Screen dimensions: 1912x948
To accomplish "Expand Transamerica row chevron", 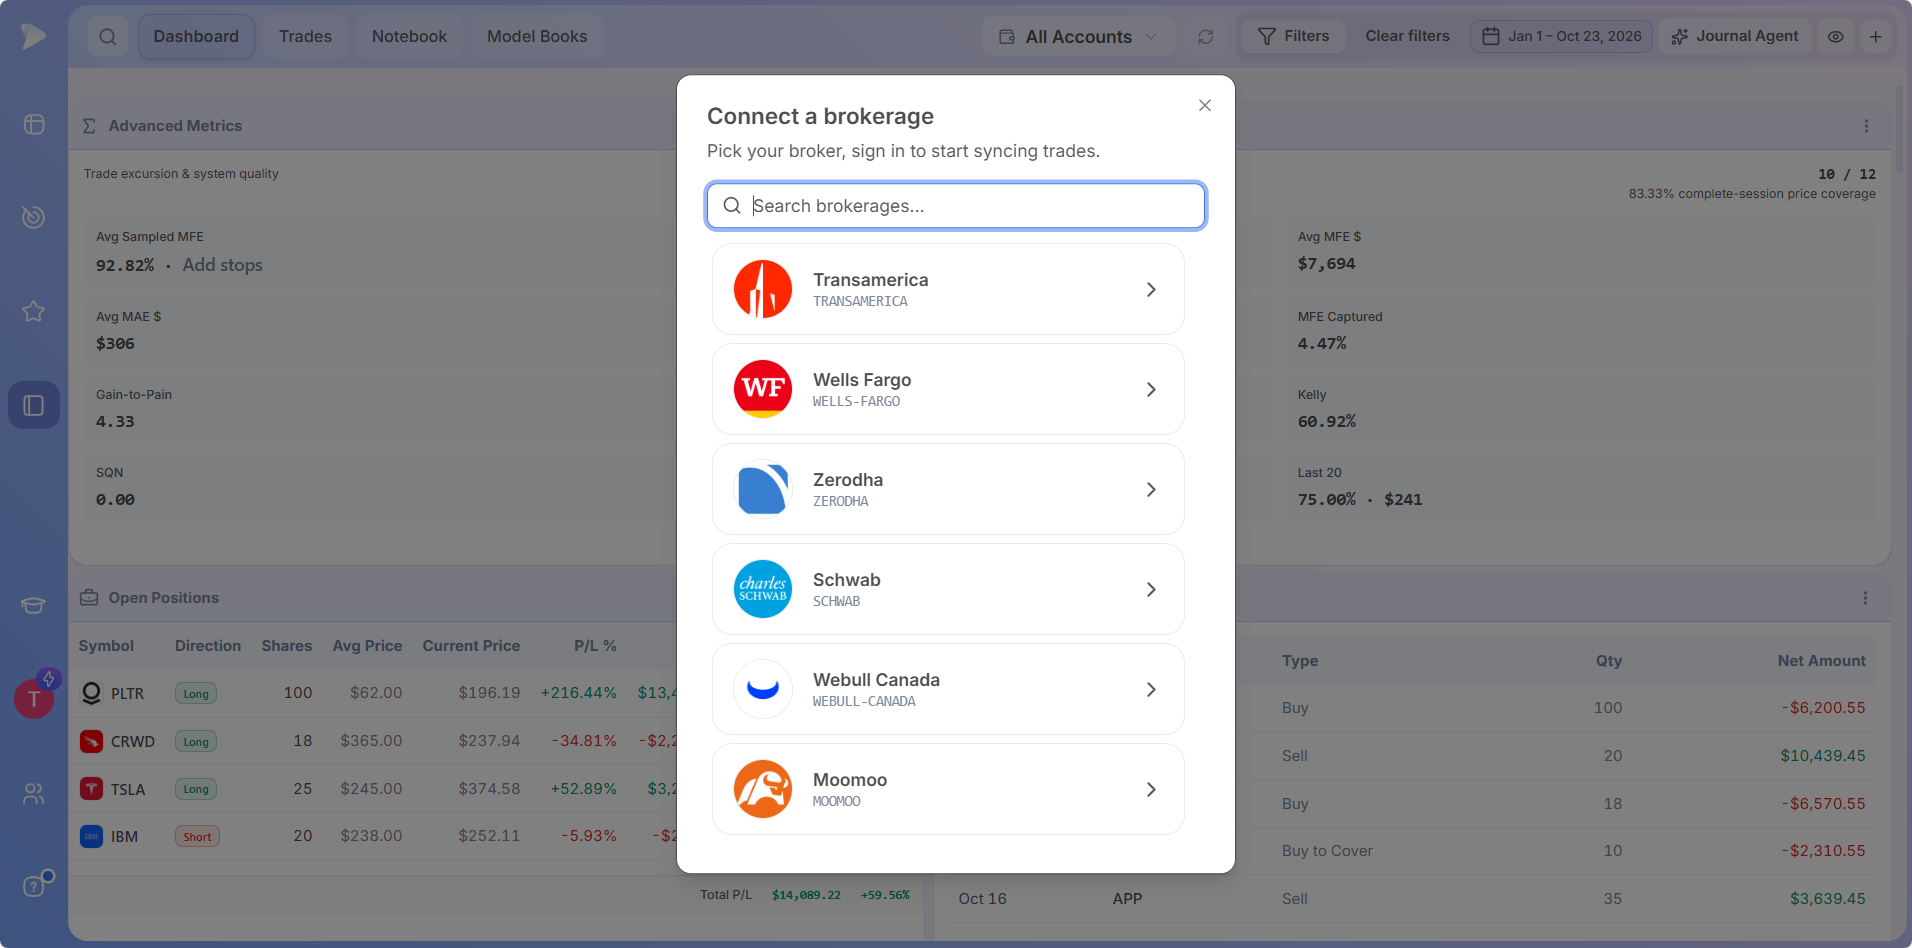I will 1151,289.
